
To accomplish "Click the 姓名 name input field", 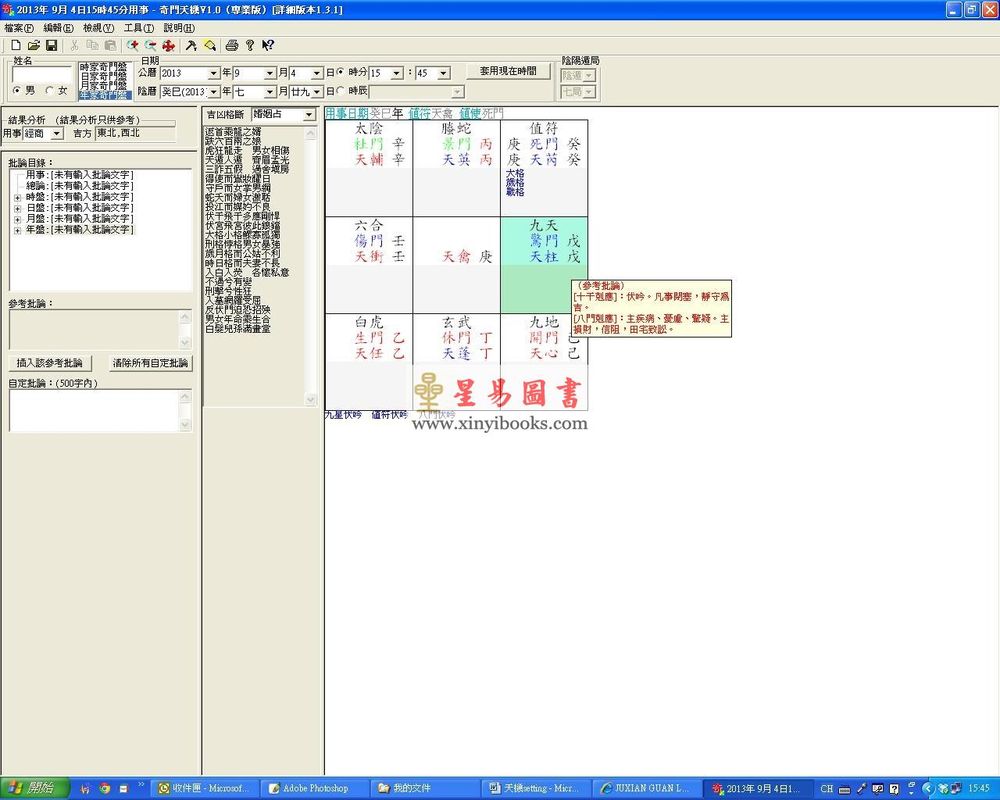I will click(x=41, y=75).
